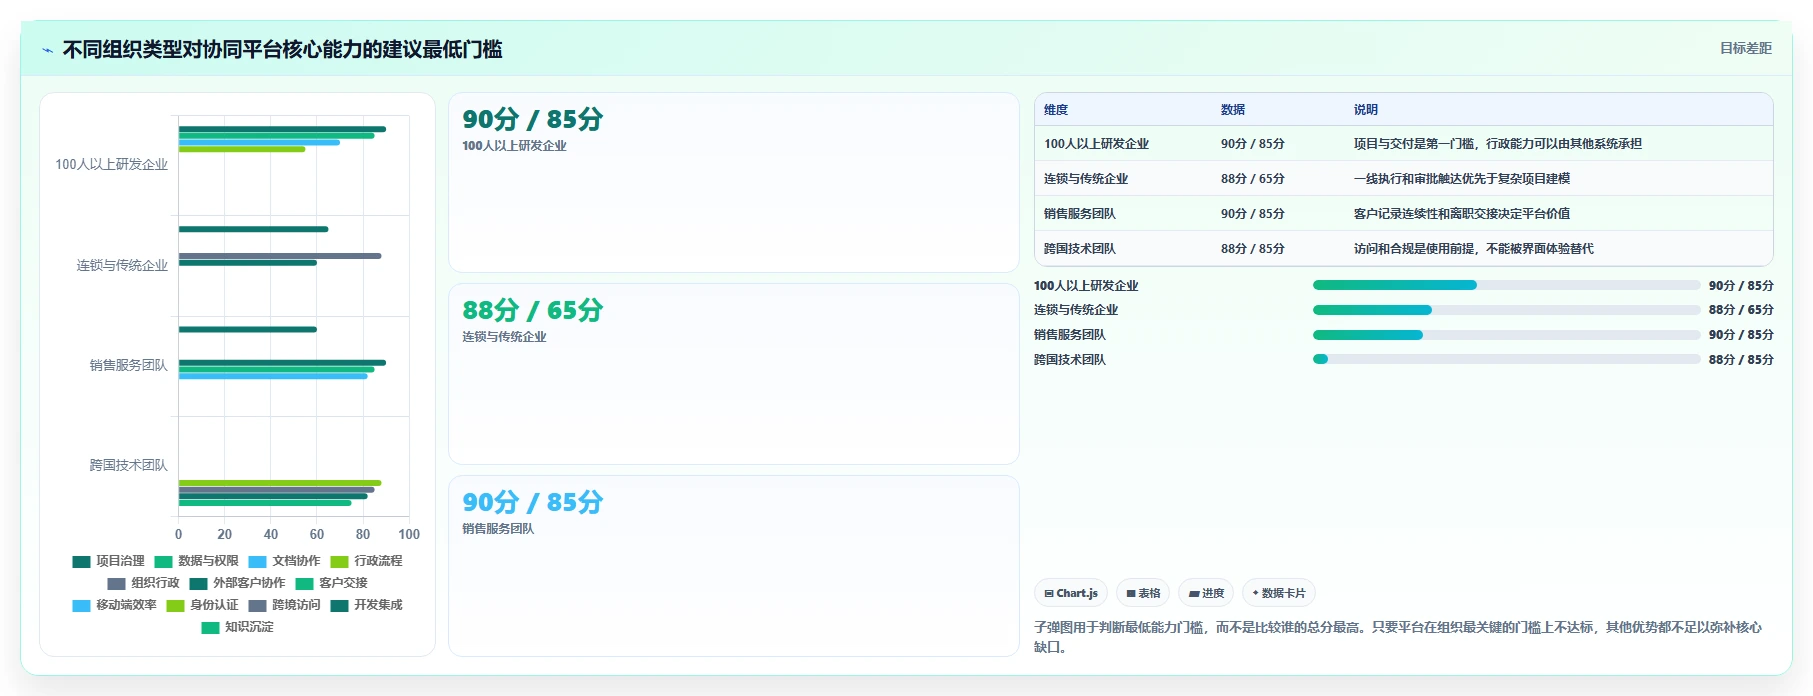The height and width of the screenshot is (696, 1813).
Task: Hide the 知识沉淀 legend series
Action: (237, 627)
